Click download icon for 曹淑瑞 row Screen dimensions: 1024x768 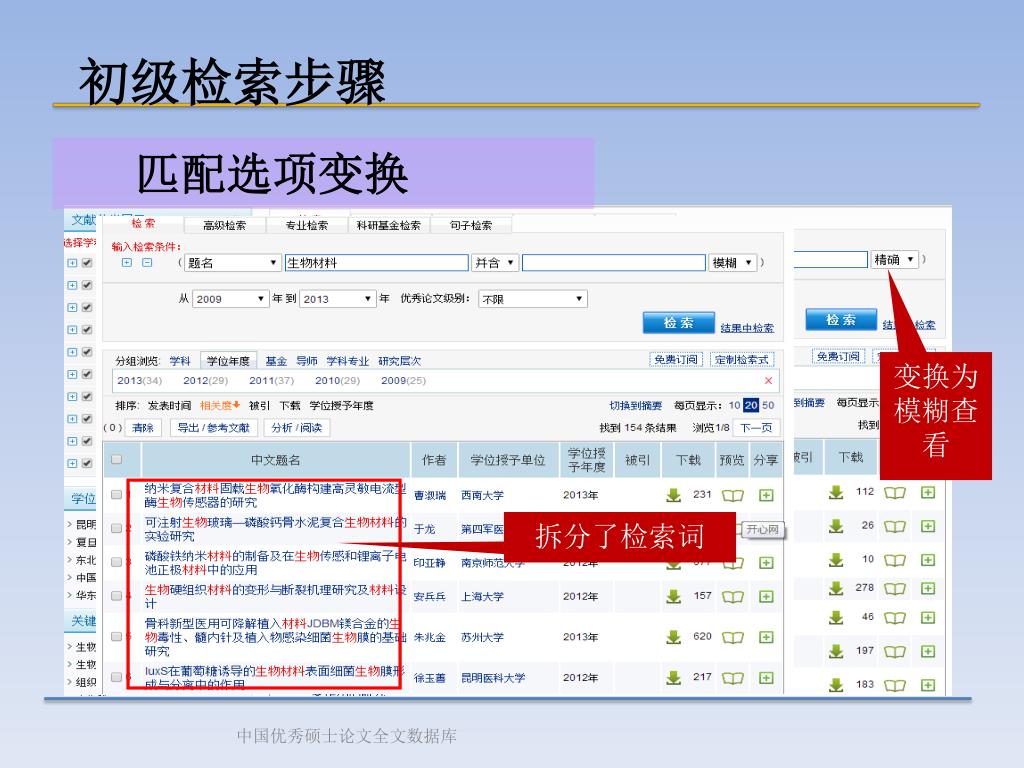pyautogui.click(x=673, y=495)
